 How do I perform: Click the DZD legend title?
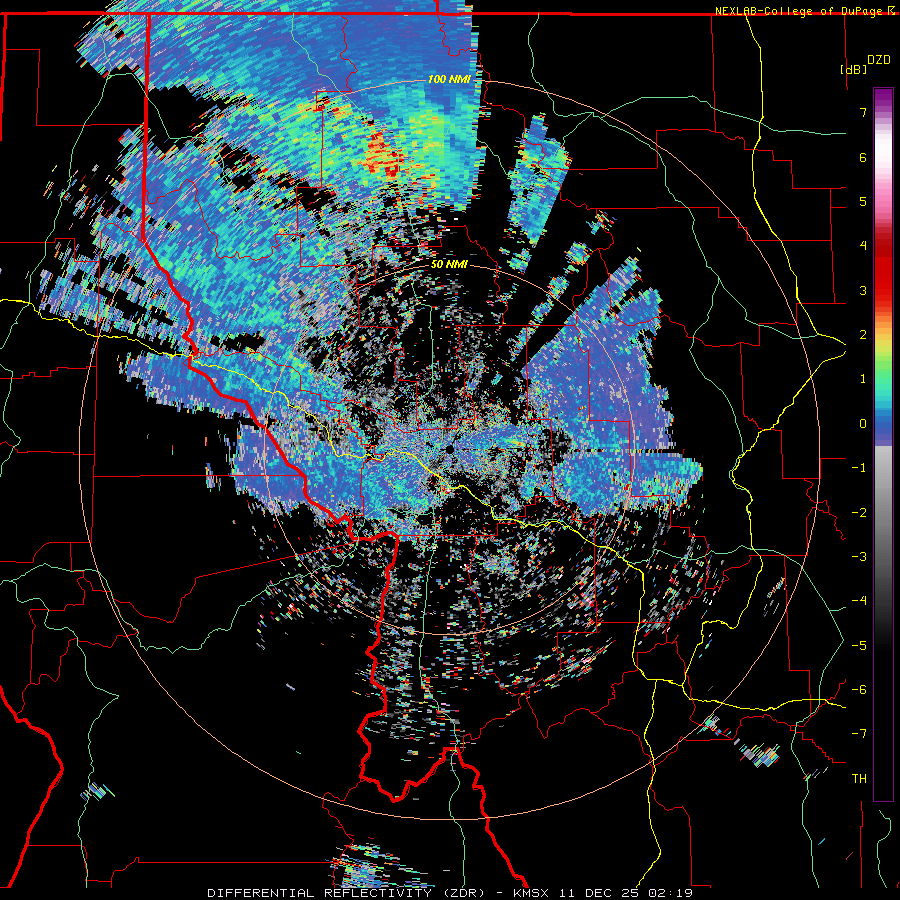879,60
